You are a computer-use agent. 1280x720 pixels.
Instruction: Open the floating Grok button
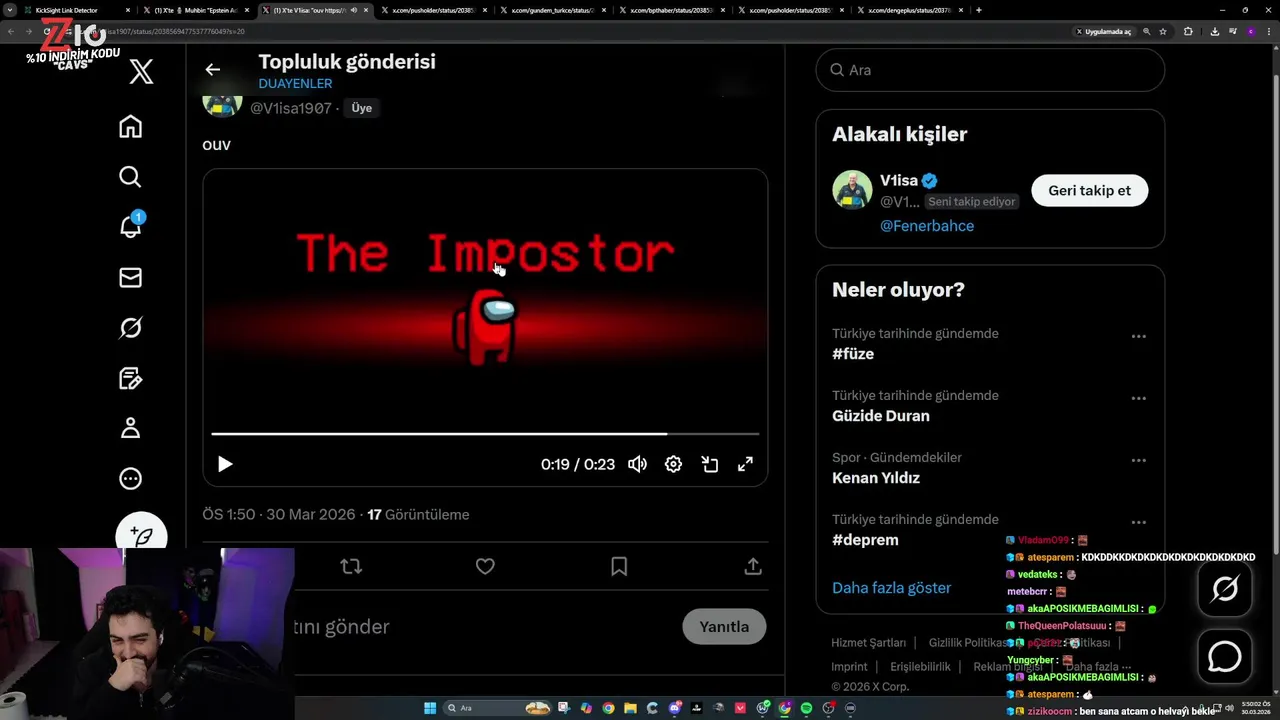pos(1225,589)
